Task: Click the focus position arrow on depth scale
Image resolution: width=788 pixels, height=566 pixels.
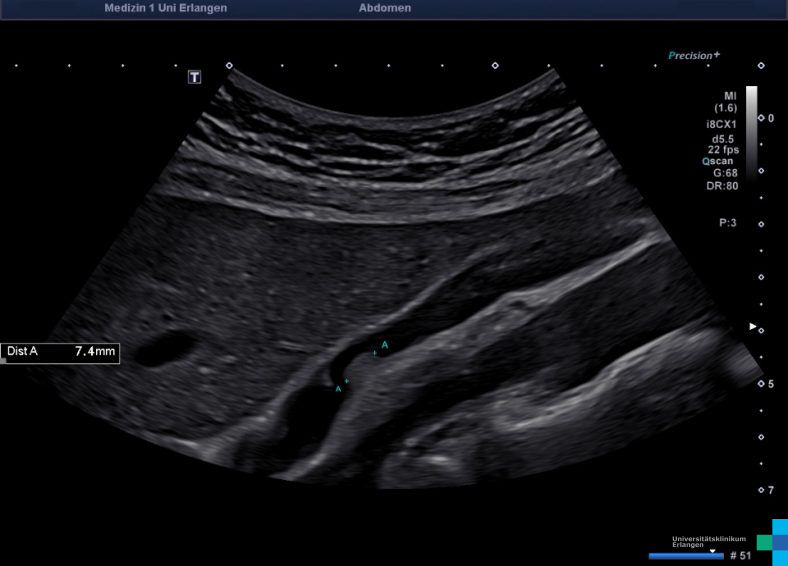Action: point(754,326)
